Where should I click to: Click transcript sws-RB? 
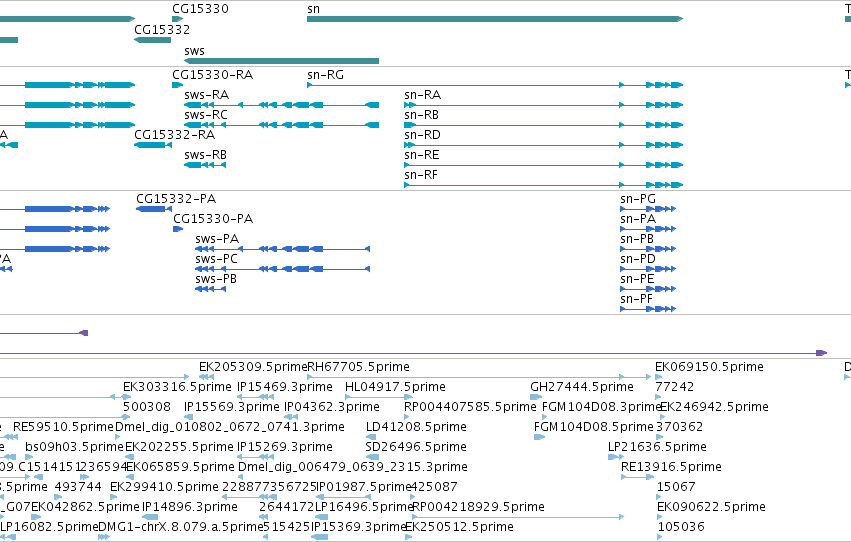205,165
